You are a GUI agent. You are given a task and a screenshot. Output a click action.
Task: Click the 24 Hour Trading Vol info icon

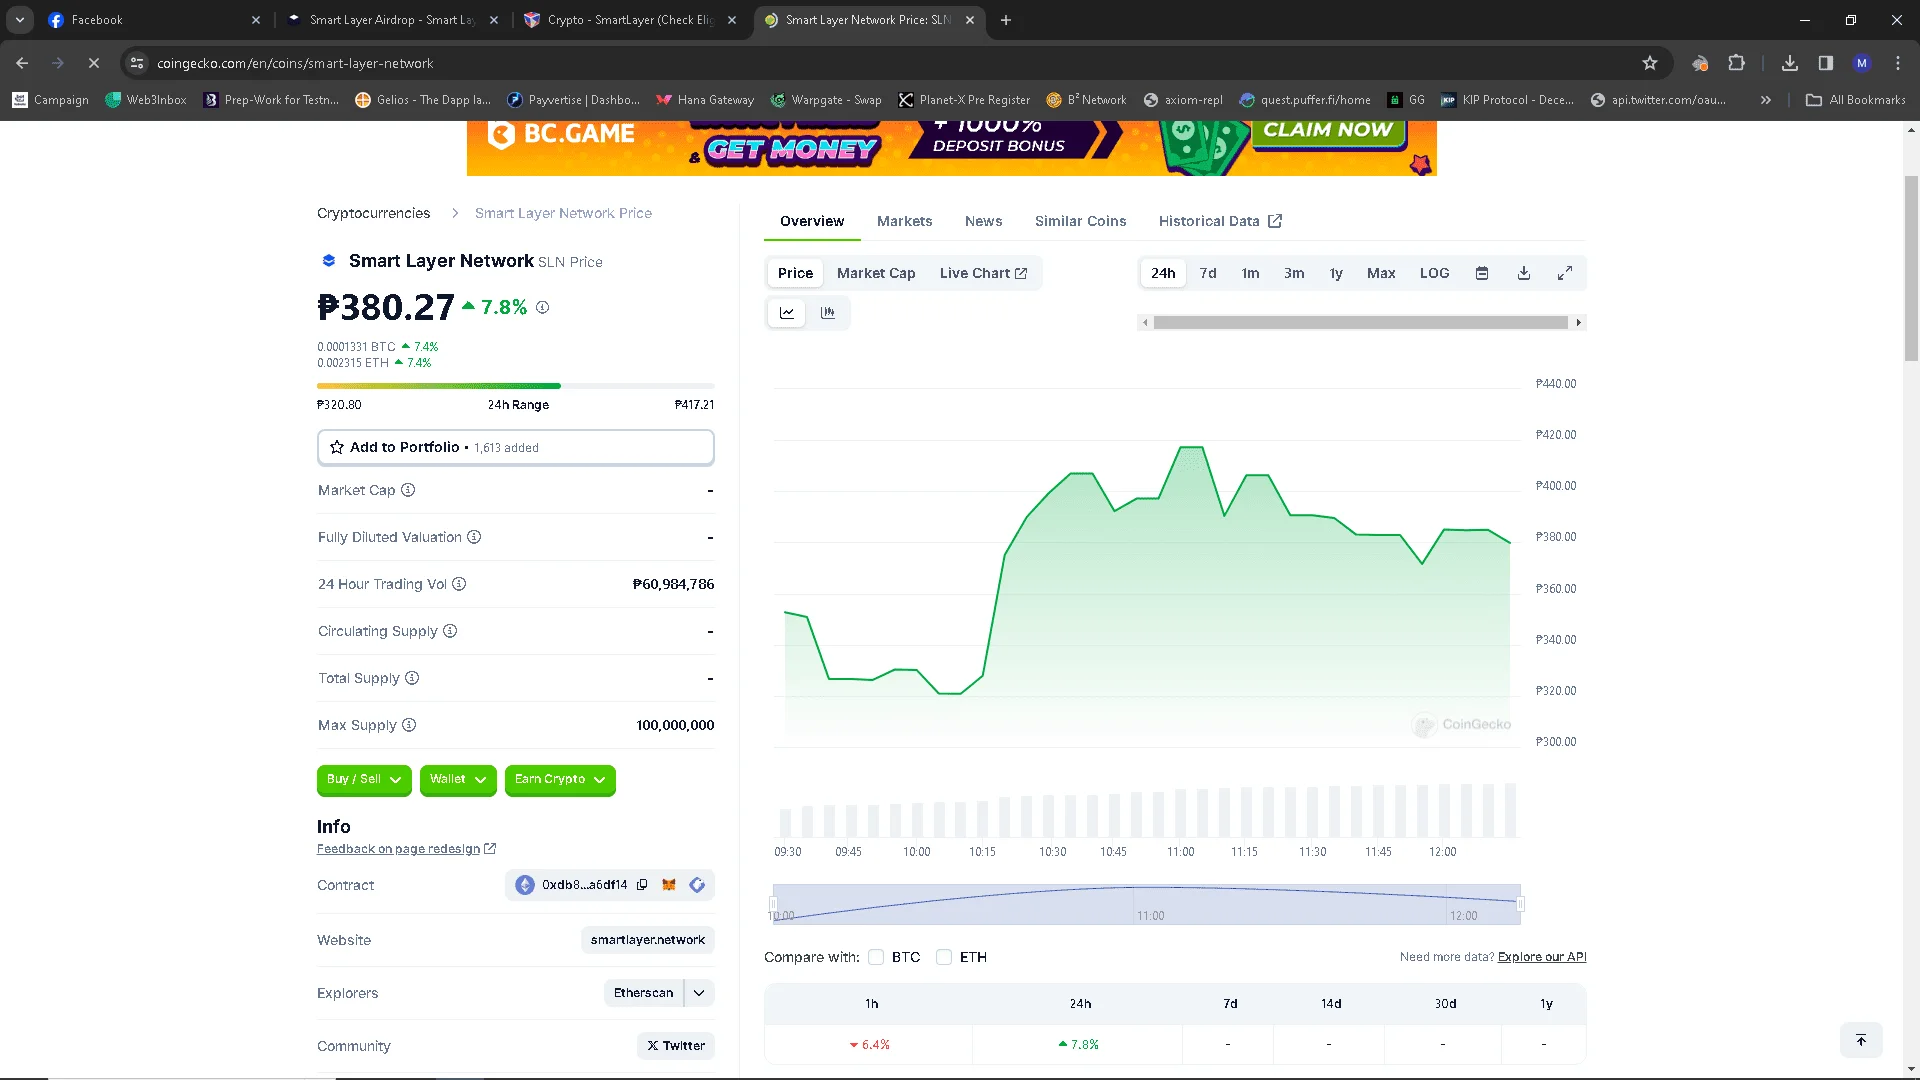pyautogui.click(x=459, y=584)
